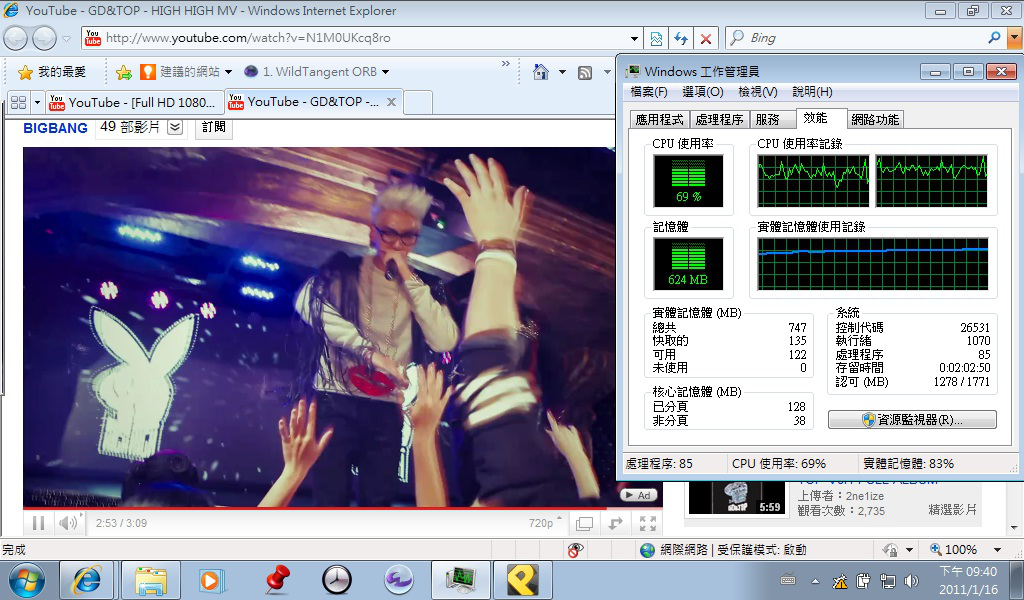
Task: Toggle Compatibility View with the torn-page icon
Action: coord(656,39)
